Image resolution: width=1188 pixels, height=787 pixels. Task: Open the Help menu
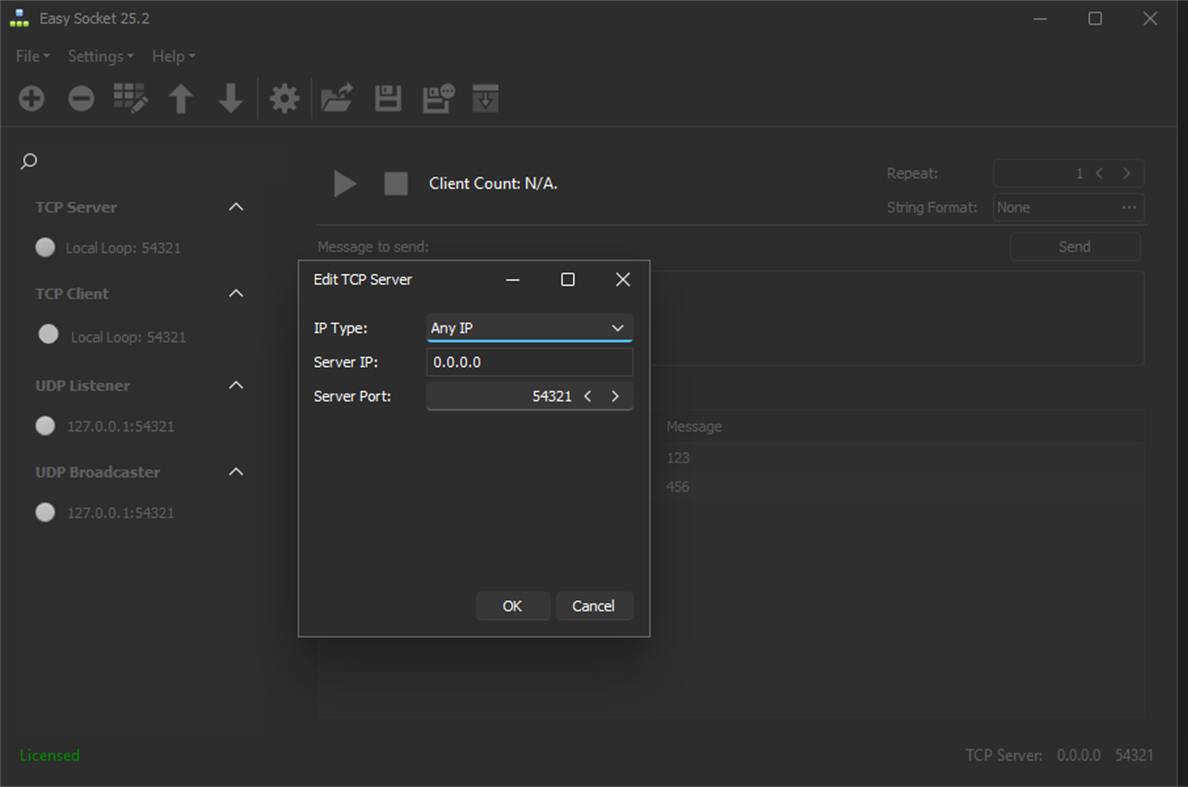pyautogui.click(x=174, y=56)
